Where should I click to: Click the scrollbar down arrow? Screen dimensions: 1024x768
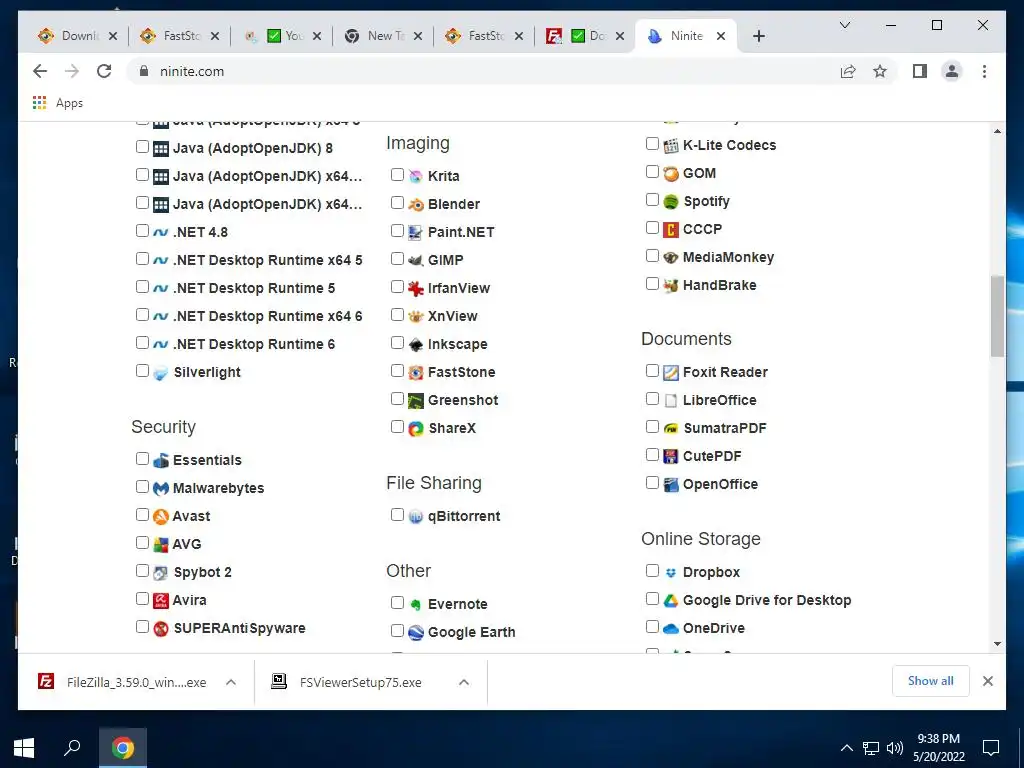(997, 644)
